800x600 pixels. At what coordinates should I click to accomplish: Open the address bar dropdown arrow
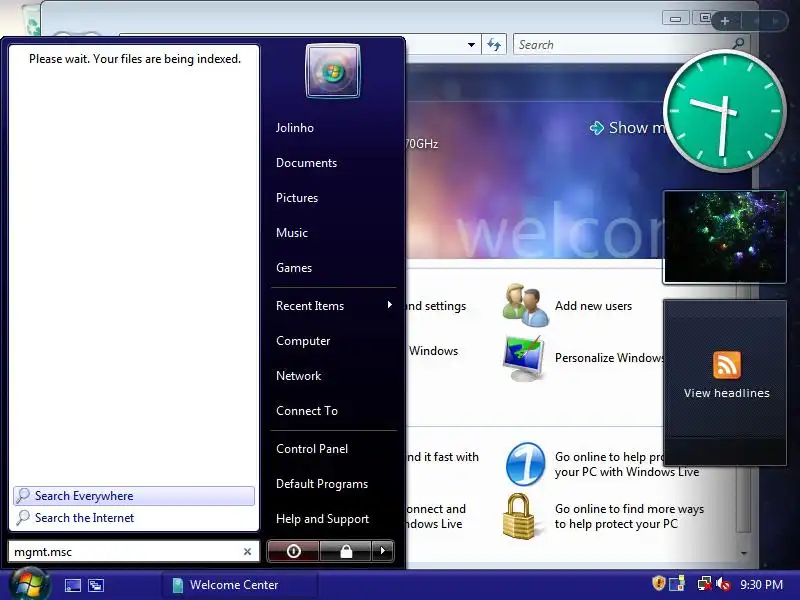(x=471, y=45)
